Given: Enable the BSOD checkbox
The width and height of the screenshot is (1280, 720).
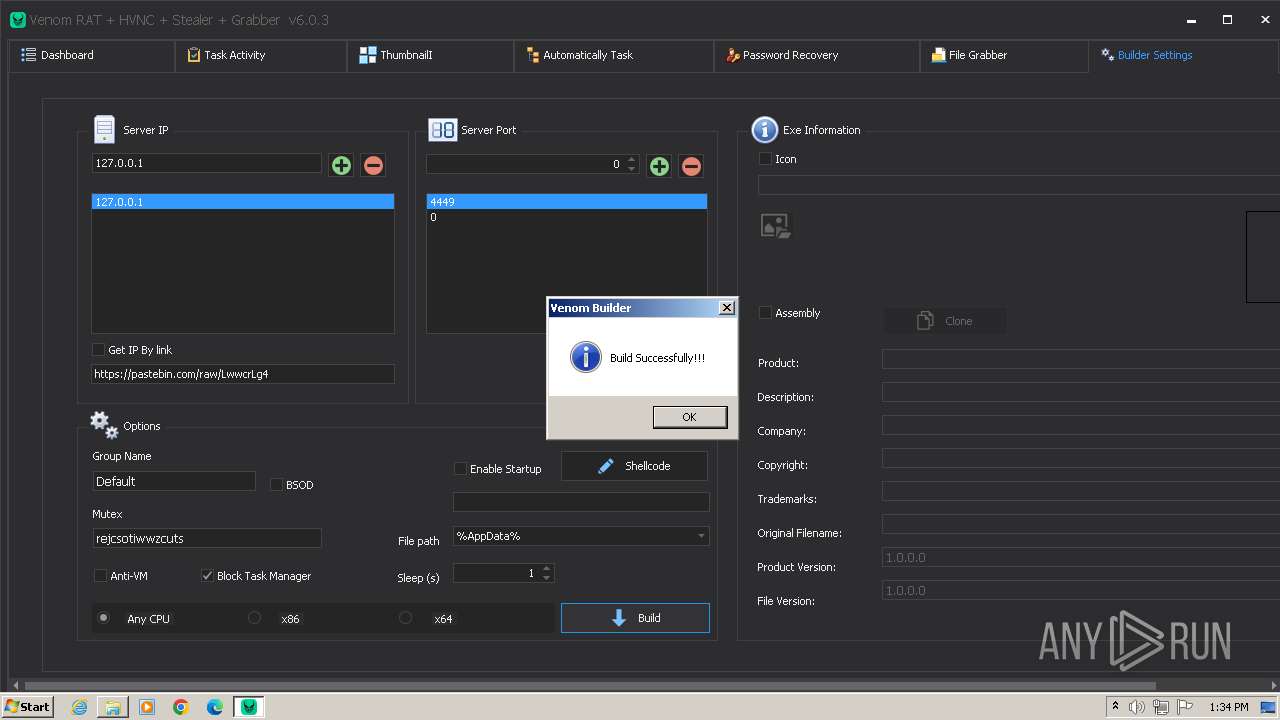Looking at the screenshot, I should (x=277, y=484).
